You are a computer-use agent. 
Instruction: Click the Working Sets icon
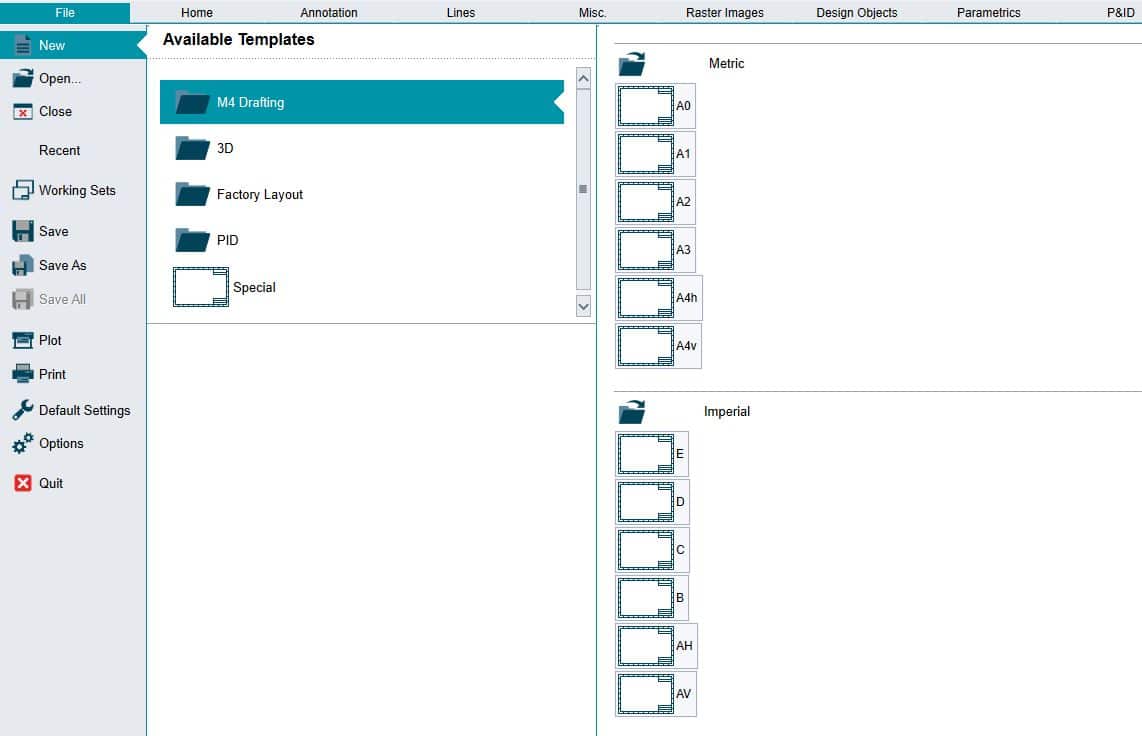pos(22,189)
